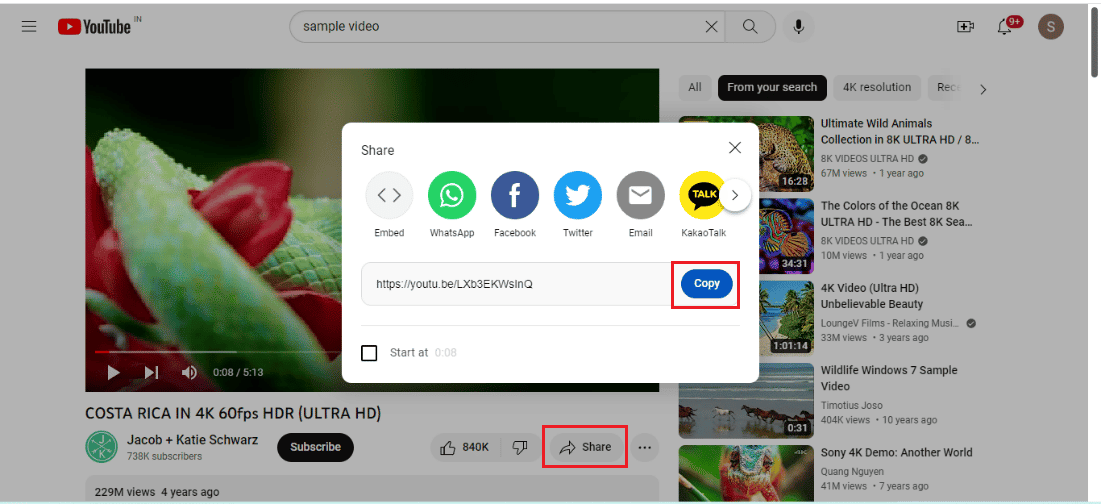Copy the video link
Screen dimensions: 1101x504
point(706,284)
